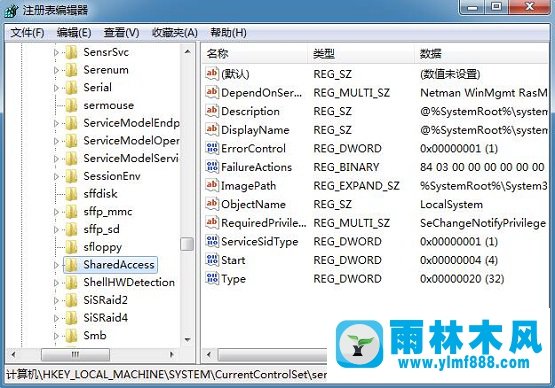Click the SessionEnv folder icon
Screen dimensions: 555x388
[x=71, y=176]
